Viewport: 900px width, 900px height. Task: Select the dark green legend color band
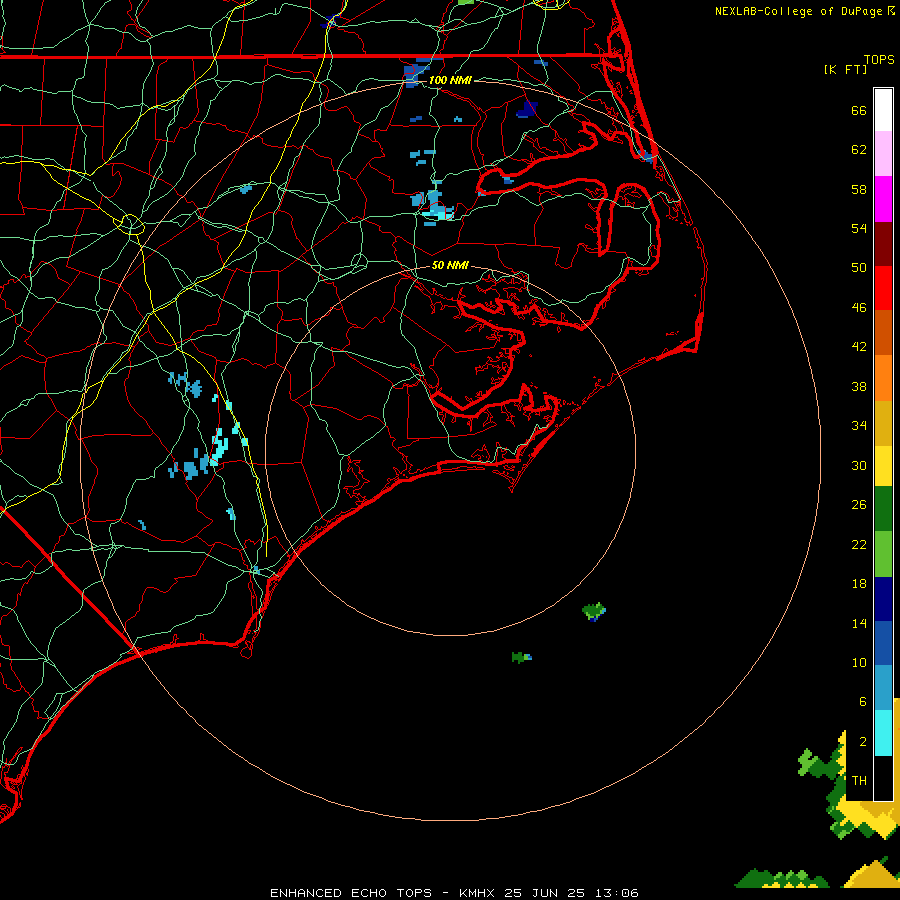tap(883, 509)
